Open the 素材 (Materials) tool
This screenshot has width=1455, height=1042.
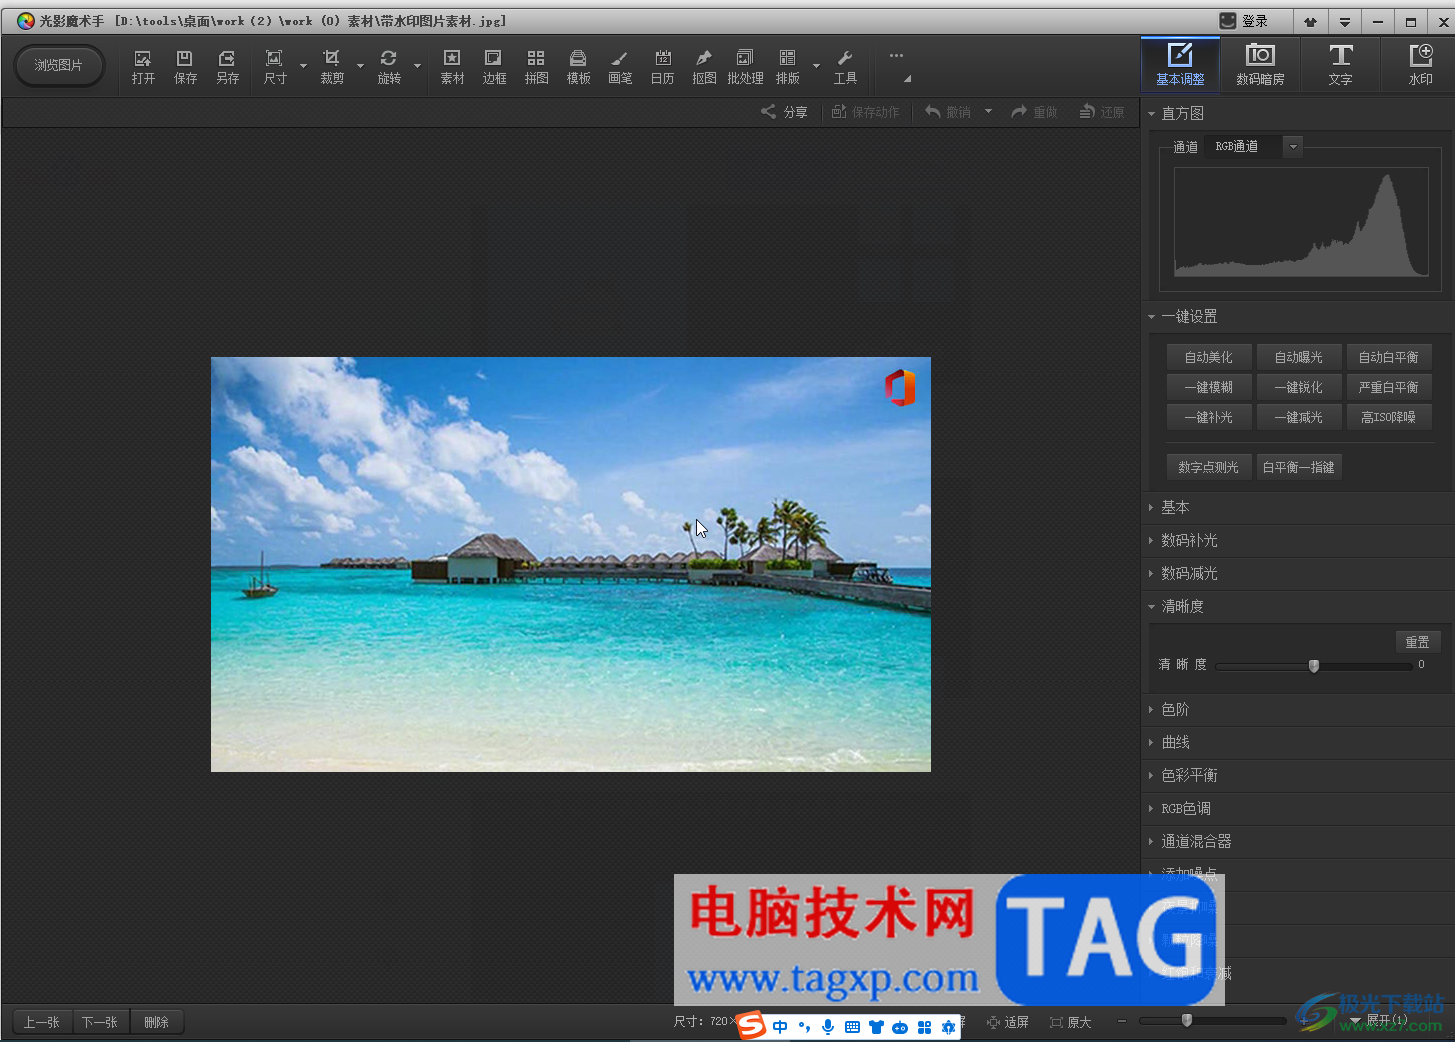(452, 67)
